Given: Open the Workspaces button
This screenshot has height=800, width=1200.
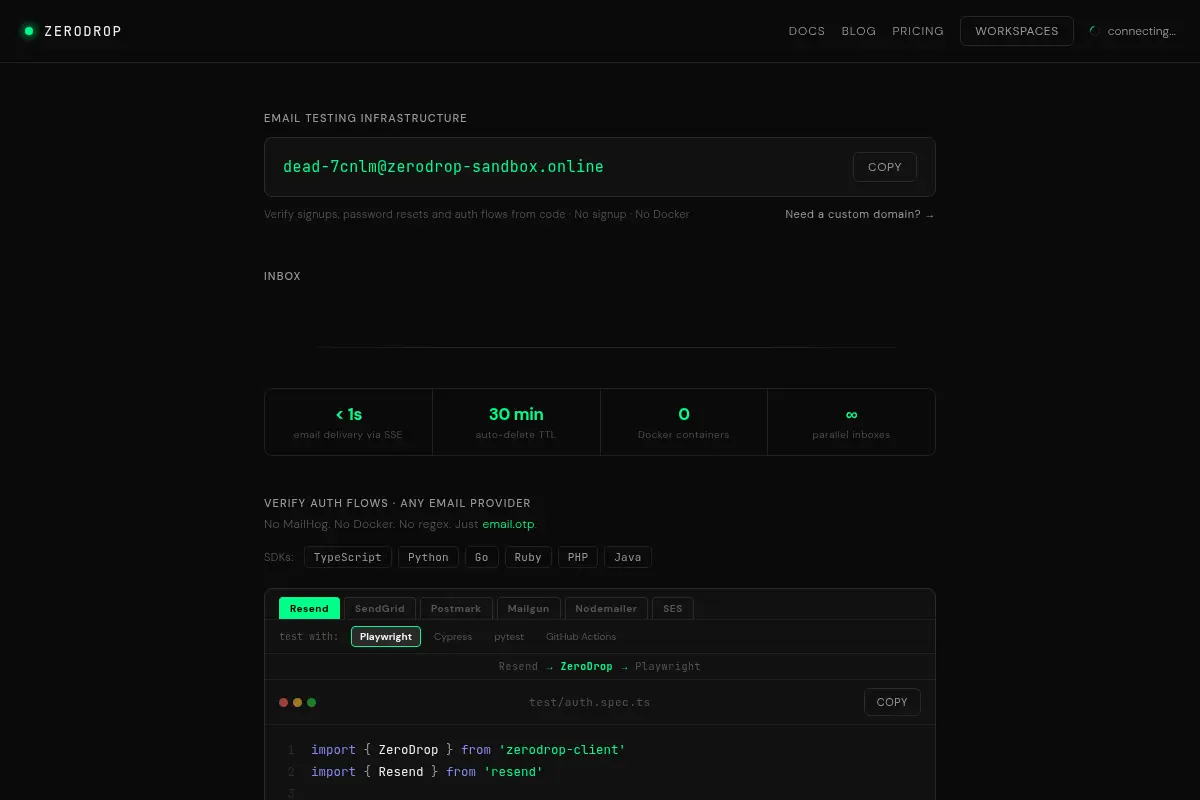Looking at the screenshot, I should (1017, 31).
